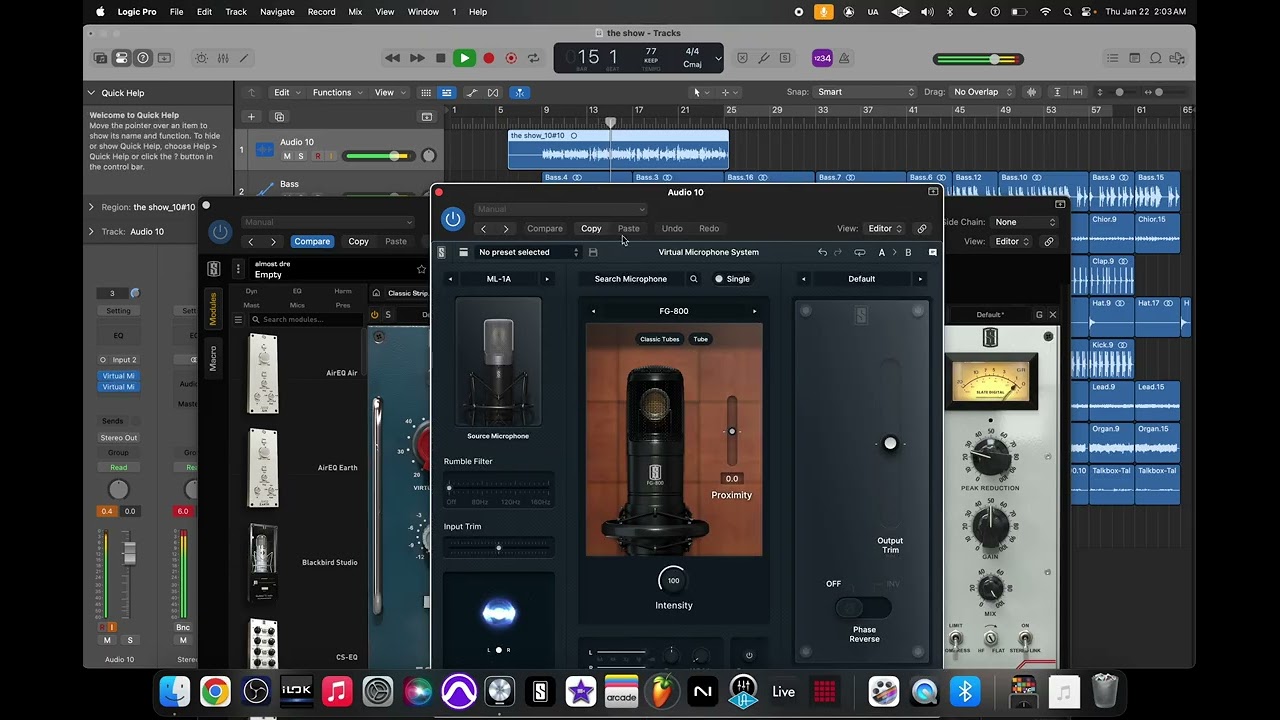Open the Track menu in the menu bar

[236, 12]
